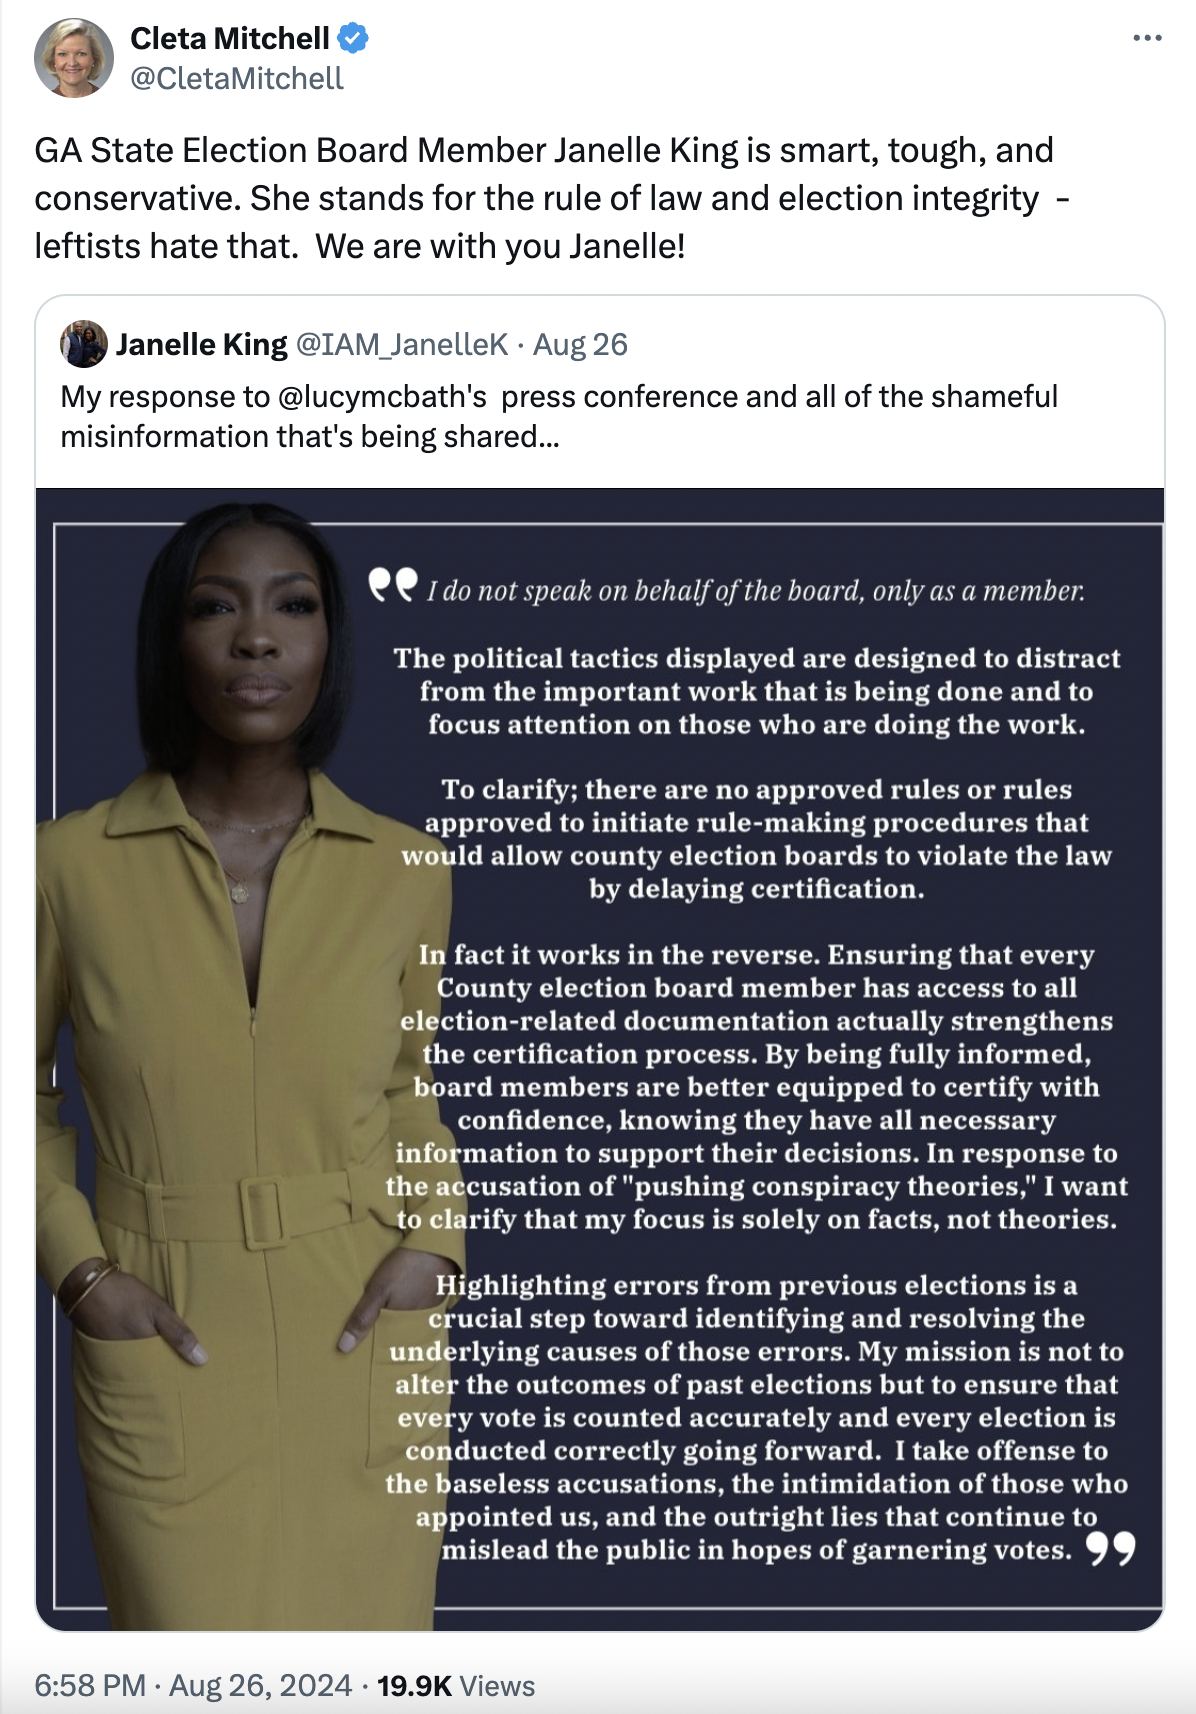Click the "Highlighting errors" paragraph in the image

pos(756,1416)
